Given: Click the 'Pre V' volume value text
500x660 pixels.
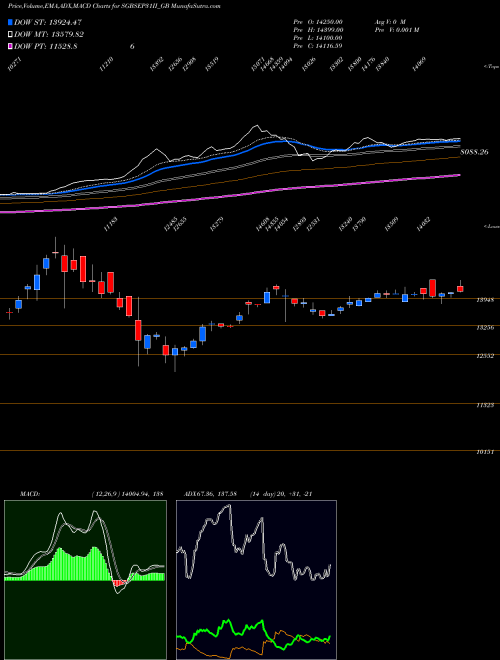Looking at the screenshot, I should (x=396, y=29).
